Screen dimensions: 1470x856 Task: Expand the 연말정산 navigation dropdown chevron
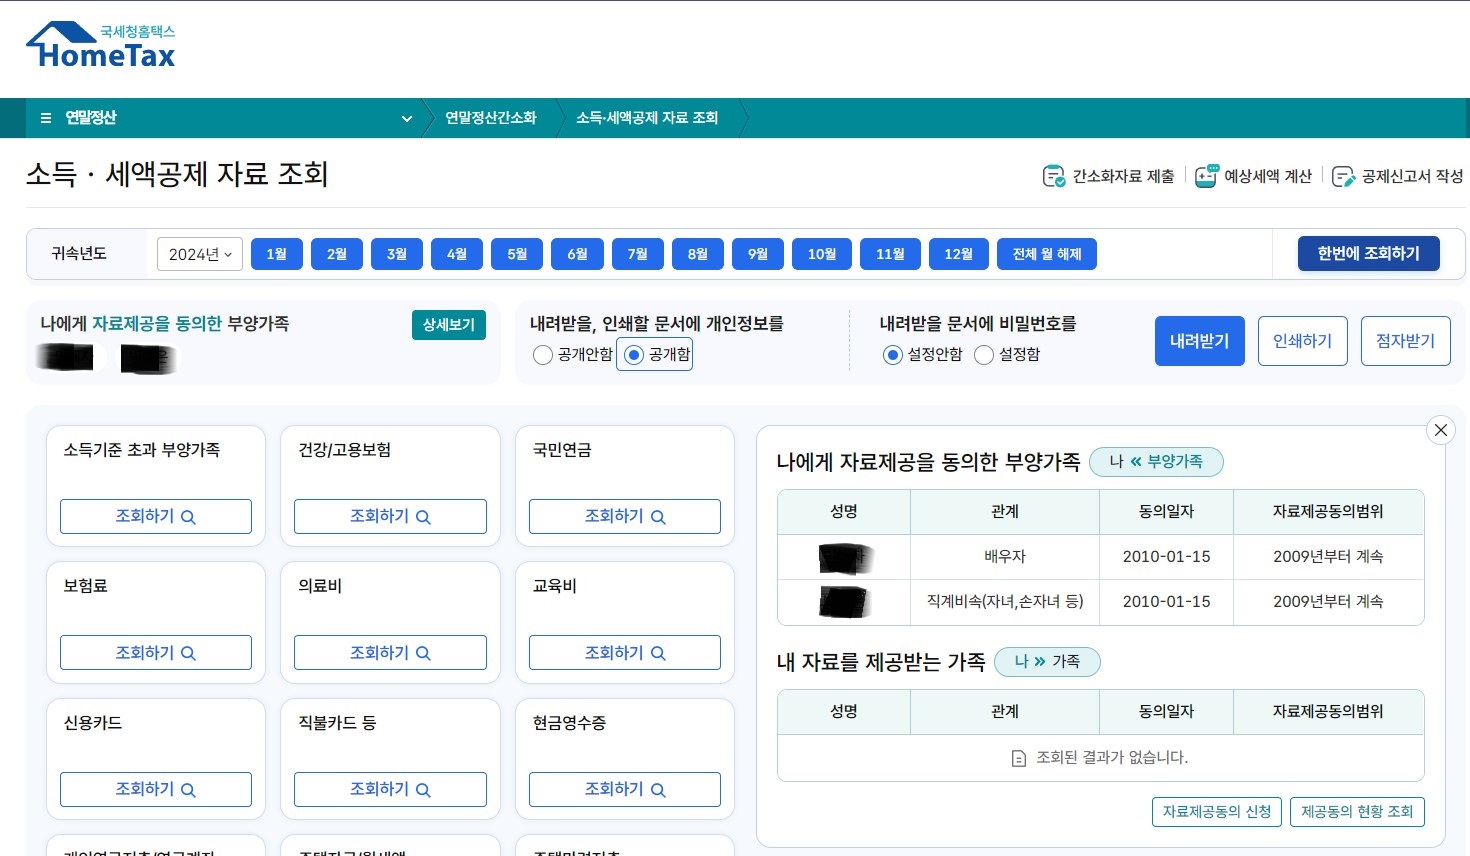tap(407, 118)
